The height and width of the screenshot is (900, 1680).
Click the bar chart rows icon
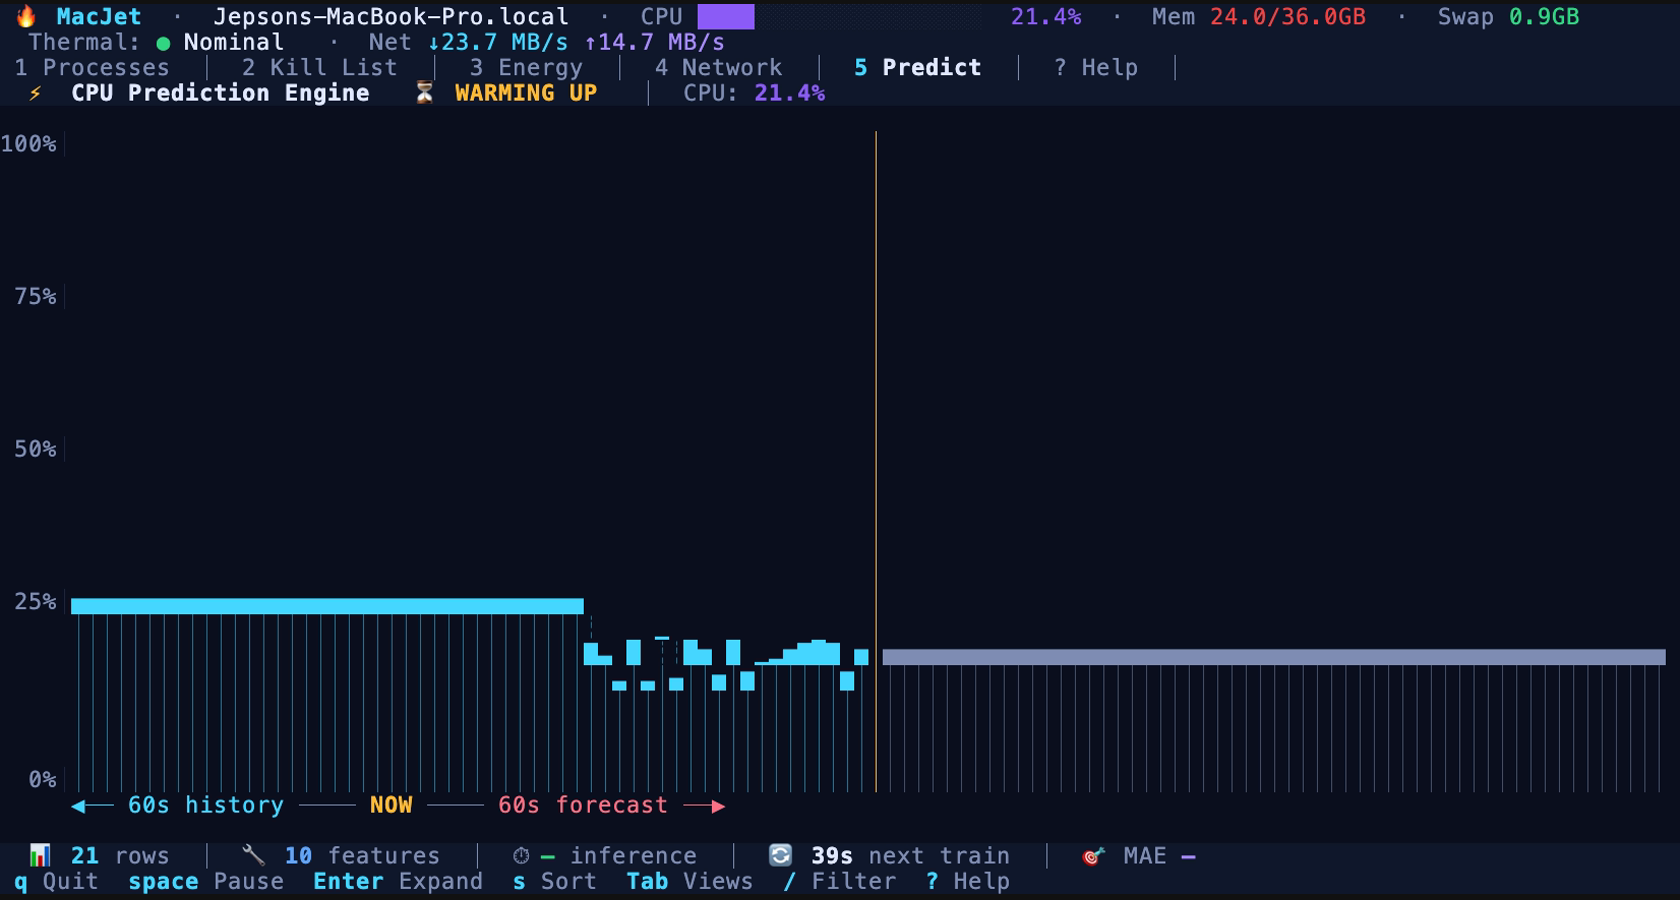(40, 855)
